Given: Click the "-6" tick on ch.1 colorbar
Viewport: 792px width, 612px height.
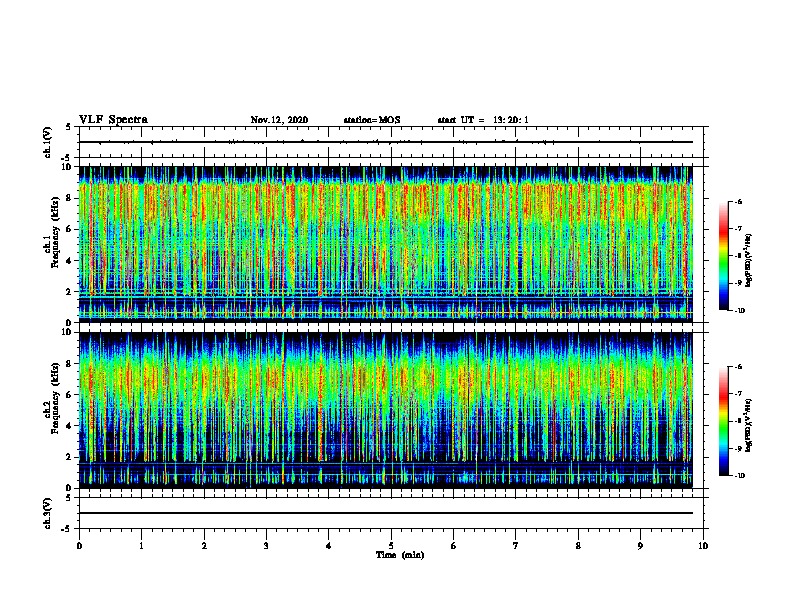Looking at the screenshot, I should click(738, 202).
